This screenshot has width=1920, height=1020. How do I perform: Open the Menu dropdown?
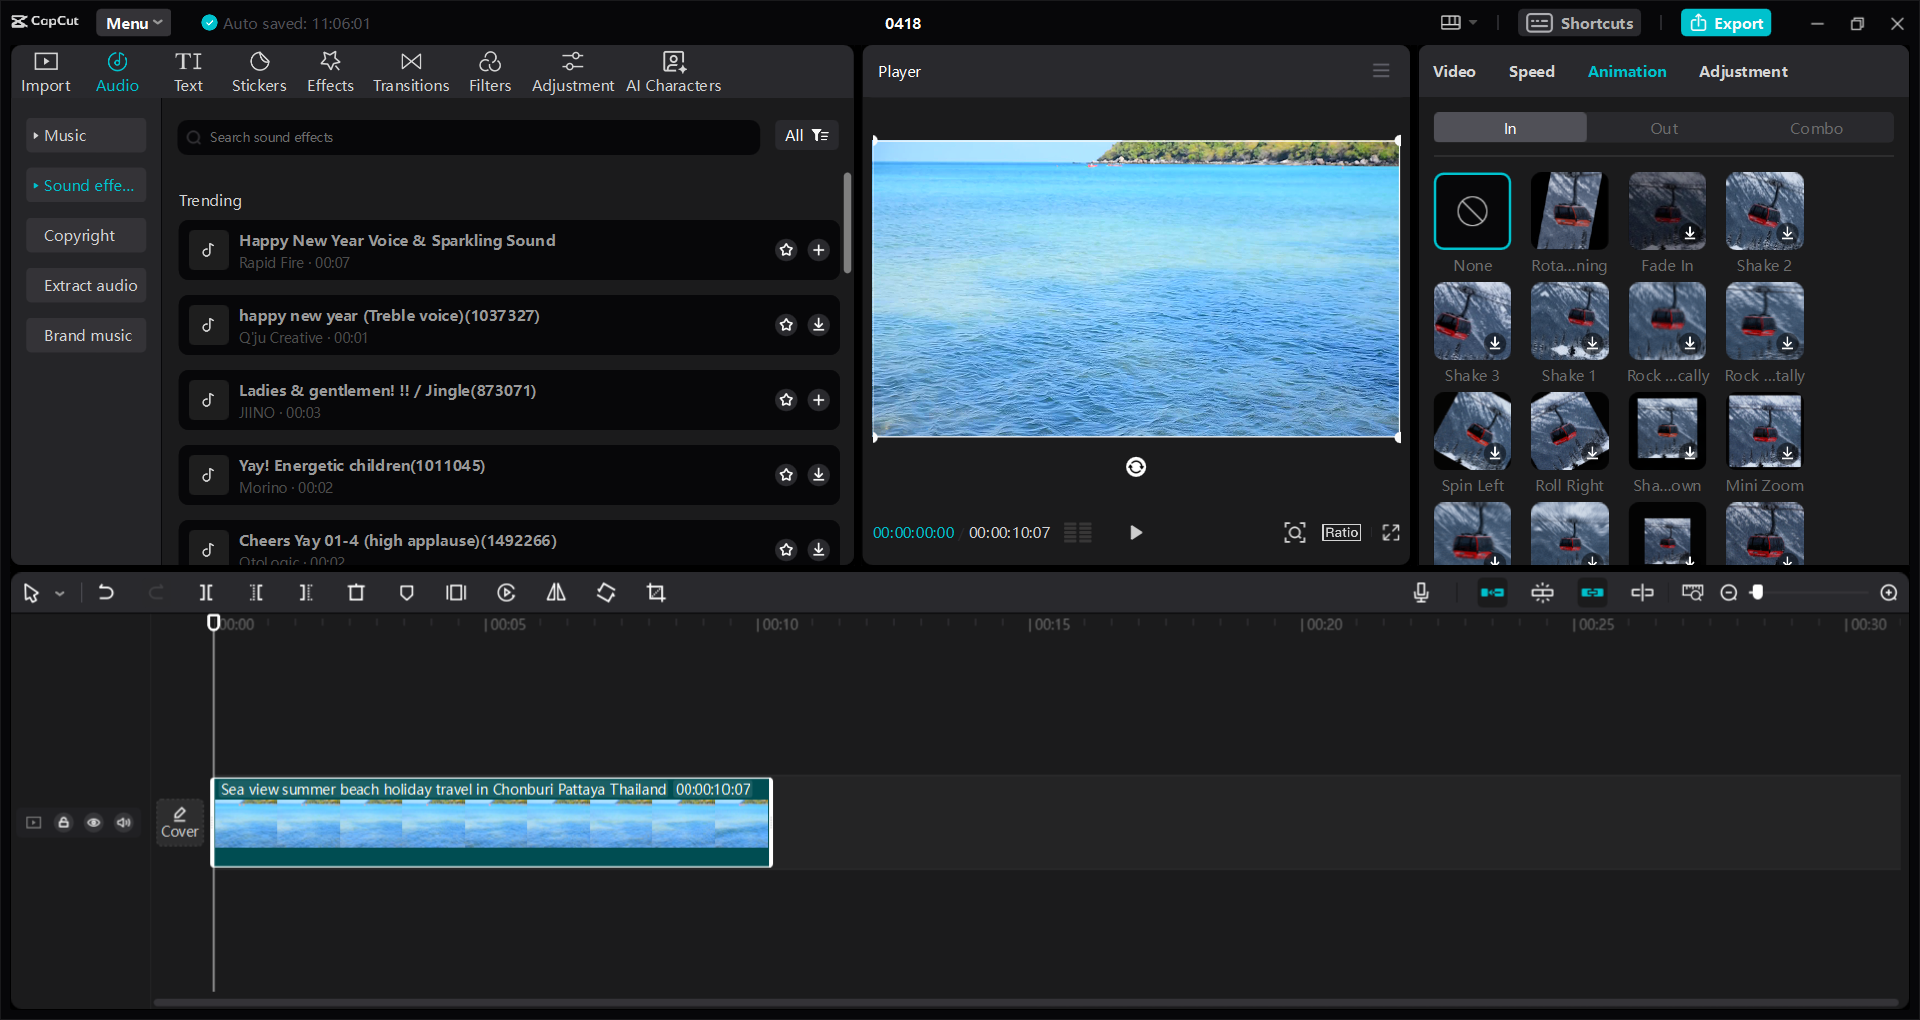(x=133, y=22)
